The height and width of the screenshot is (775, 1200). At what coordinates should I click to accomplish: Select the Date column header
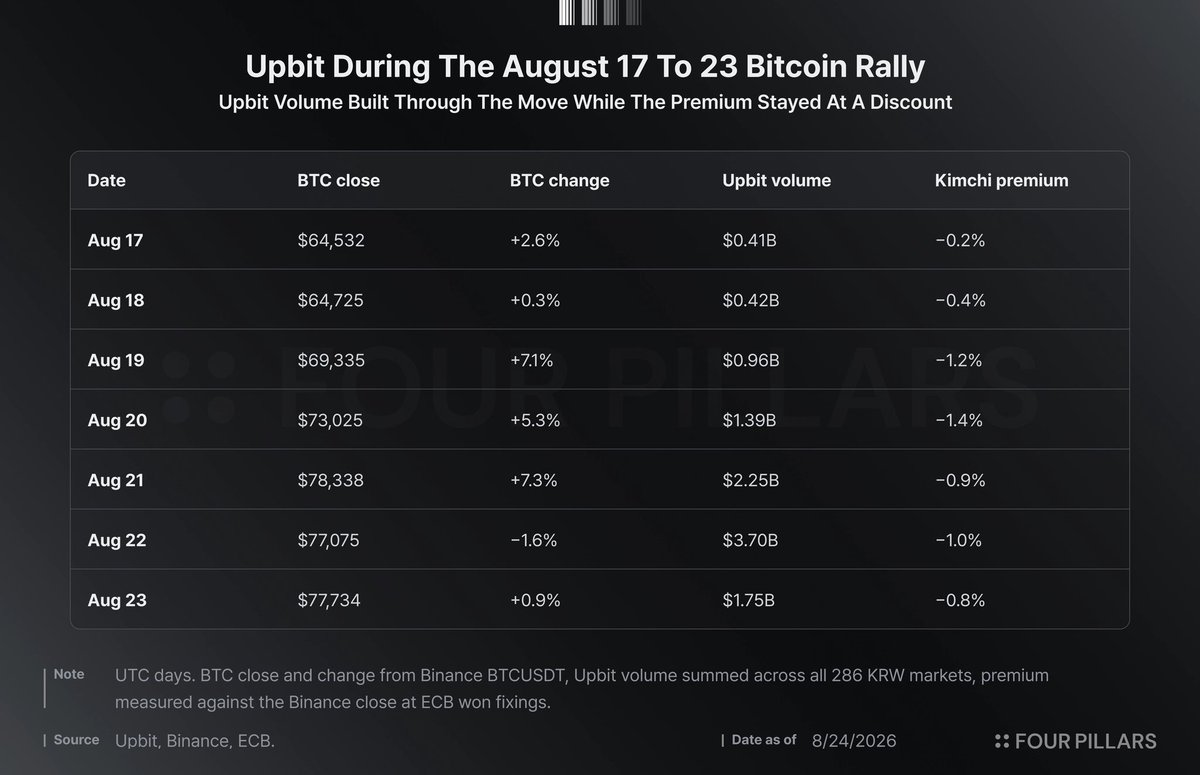coord(107,181)
